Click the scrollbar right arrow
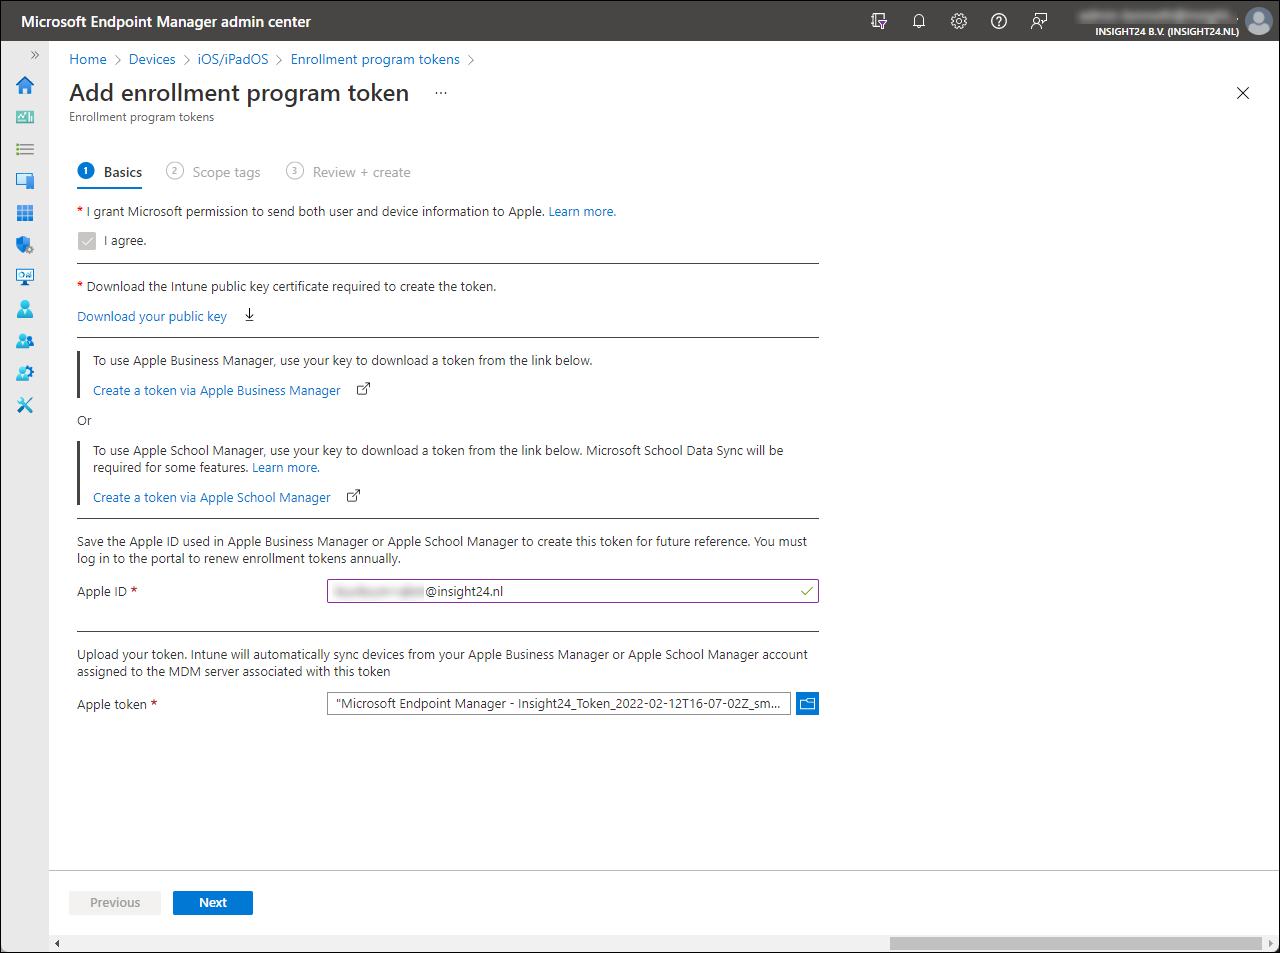 point(1270,943)
